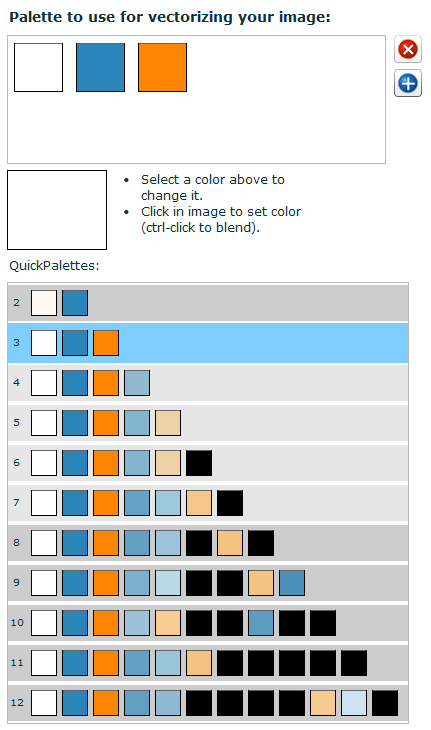Choose the 9-color QuickPalette row
The width and height of the screenshot is (431, 730).
208,583
